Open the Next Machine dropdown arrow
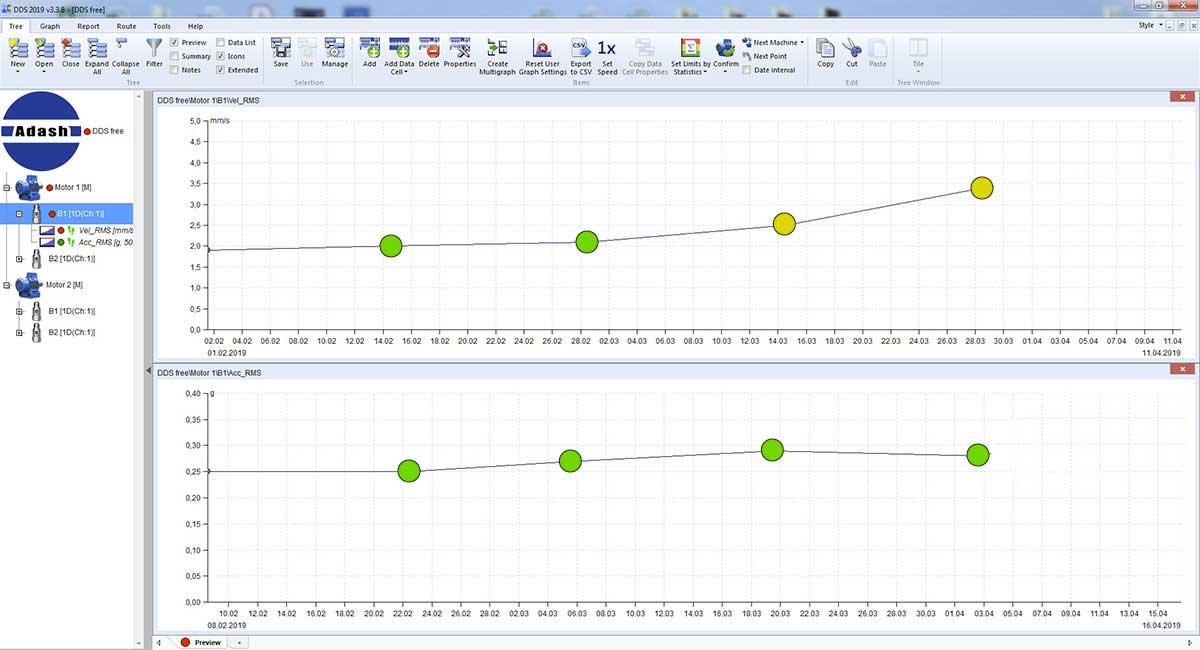The height and width of the screenshot is (650, 1200). (x=802, y=43)
